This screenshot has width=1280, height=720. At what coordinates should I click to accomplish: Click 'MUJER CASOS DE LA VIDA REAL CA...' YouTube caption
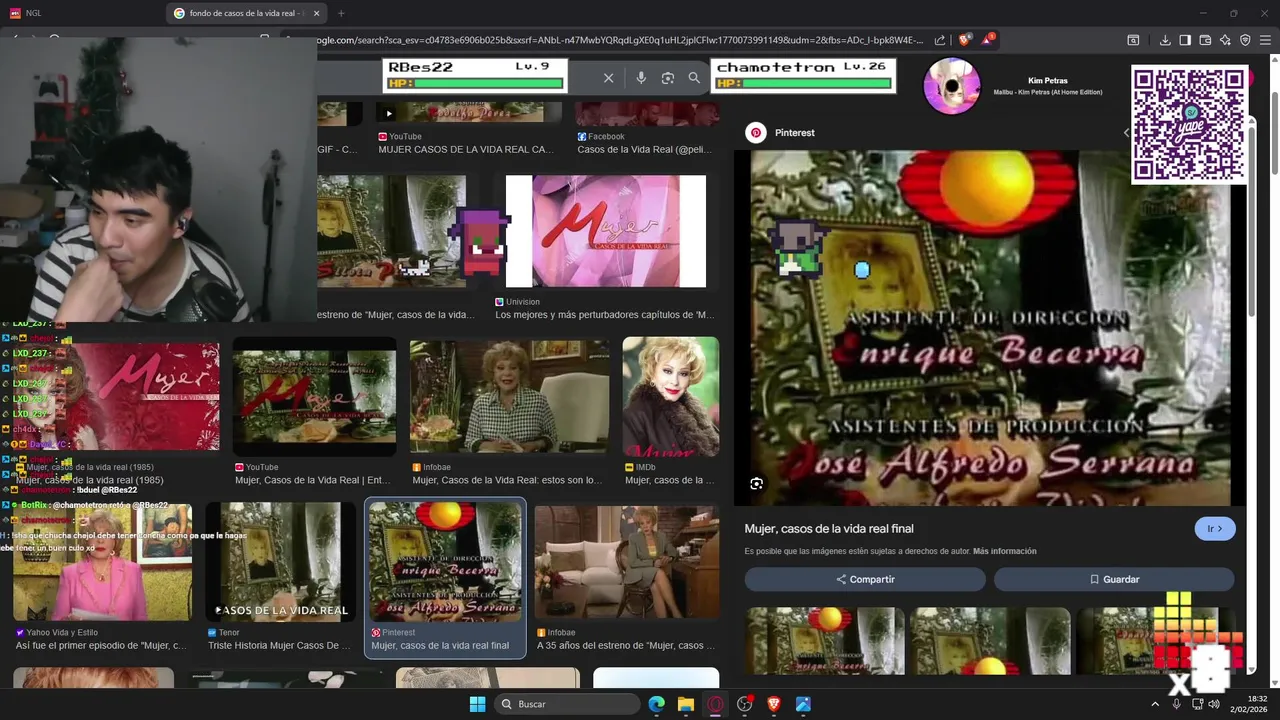[x=466, y=149]
